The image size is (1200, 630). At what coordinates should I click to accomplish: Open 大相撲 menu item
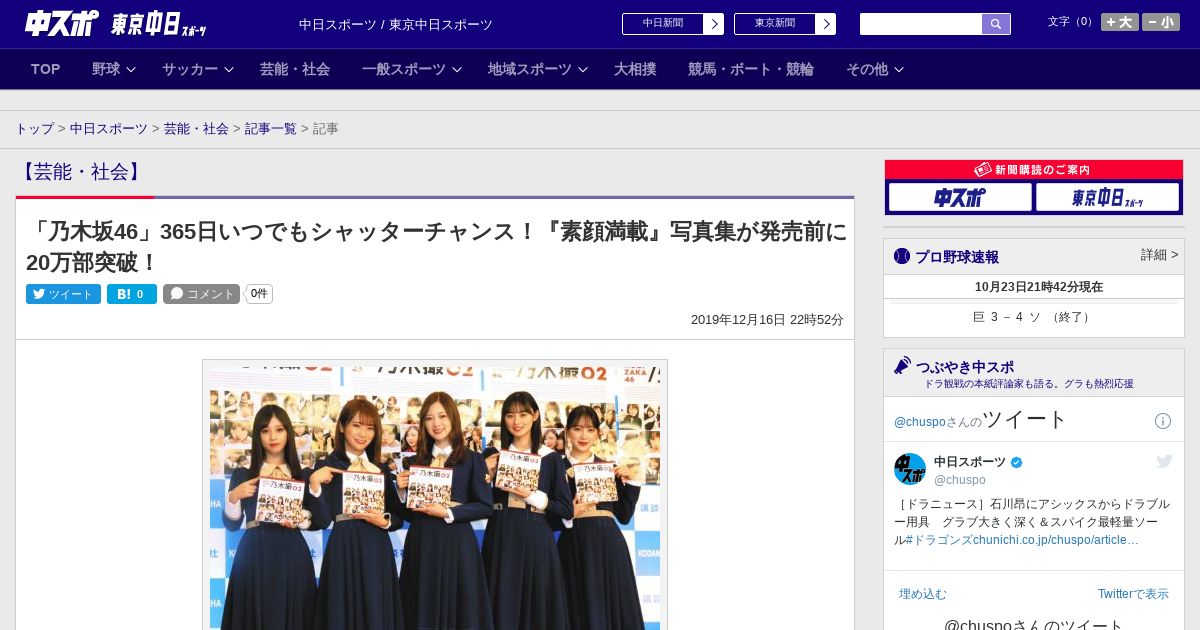[x=635, y=69]
